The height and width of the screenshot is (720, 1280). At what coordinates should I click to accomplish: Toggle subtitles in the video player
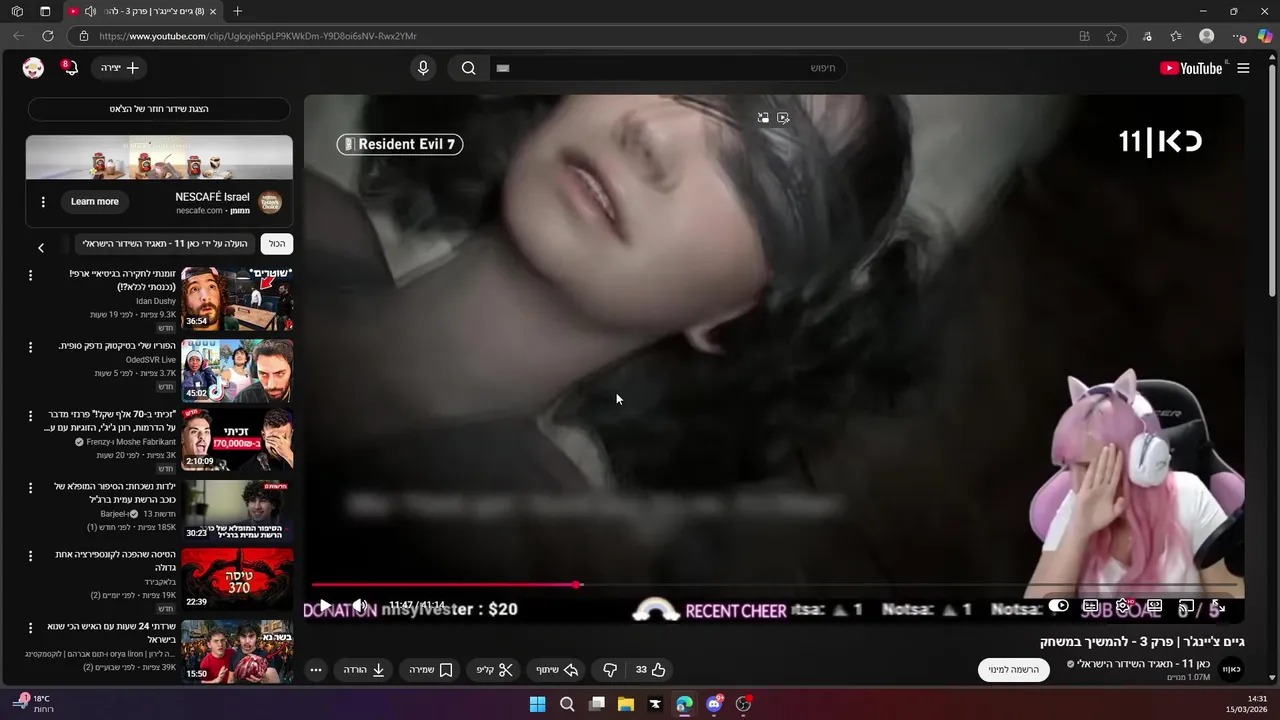pos(1090,606)
